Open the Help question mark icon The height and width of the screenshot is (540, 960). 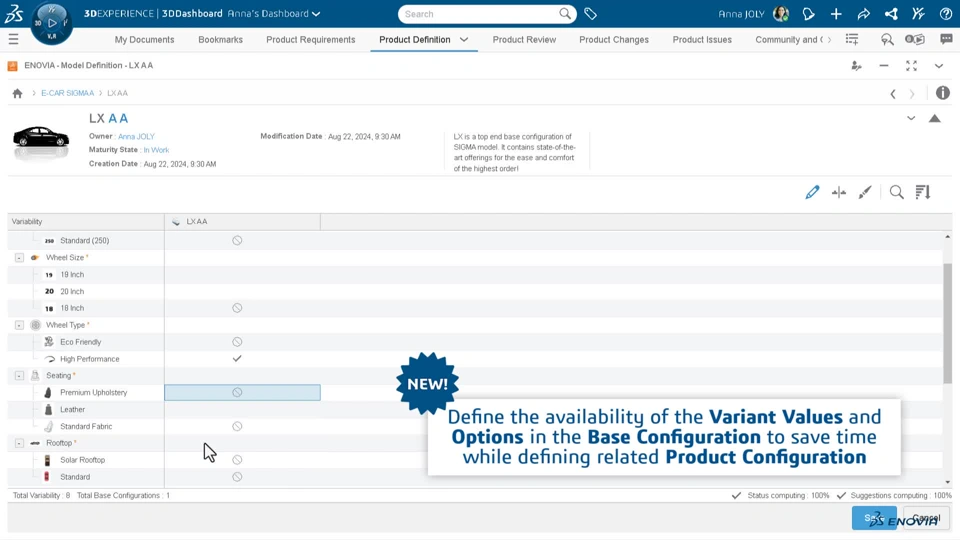[945, 13]
